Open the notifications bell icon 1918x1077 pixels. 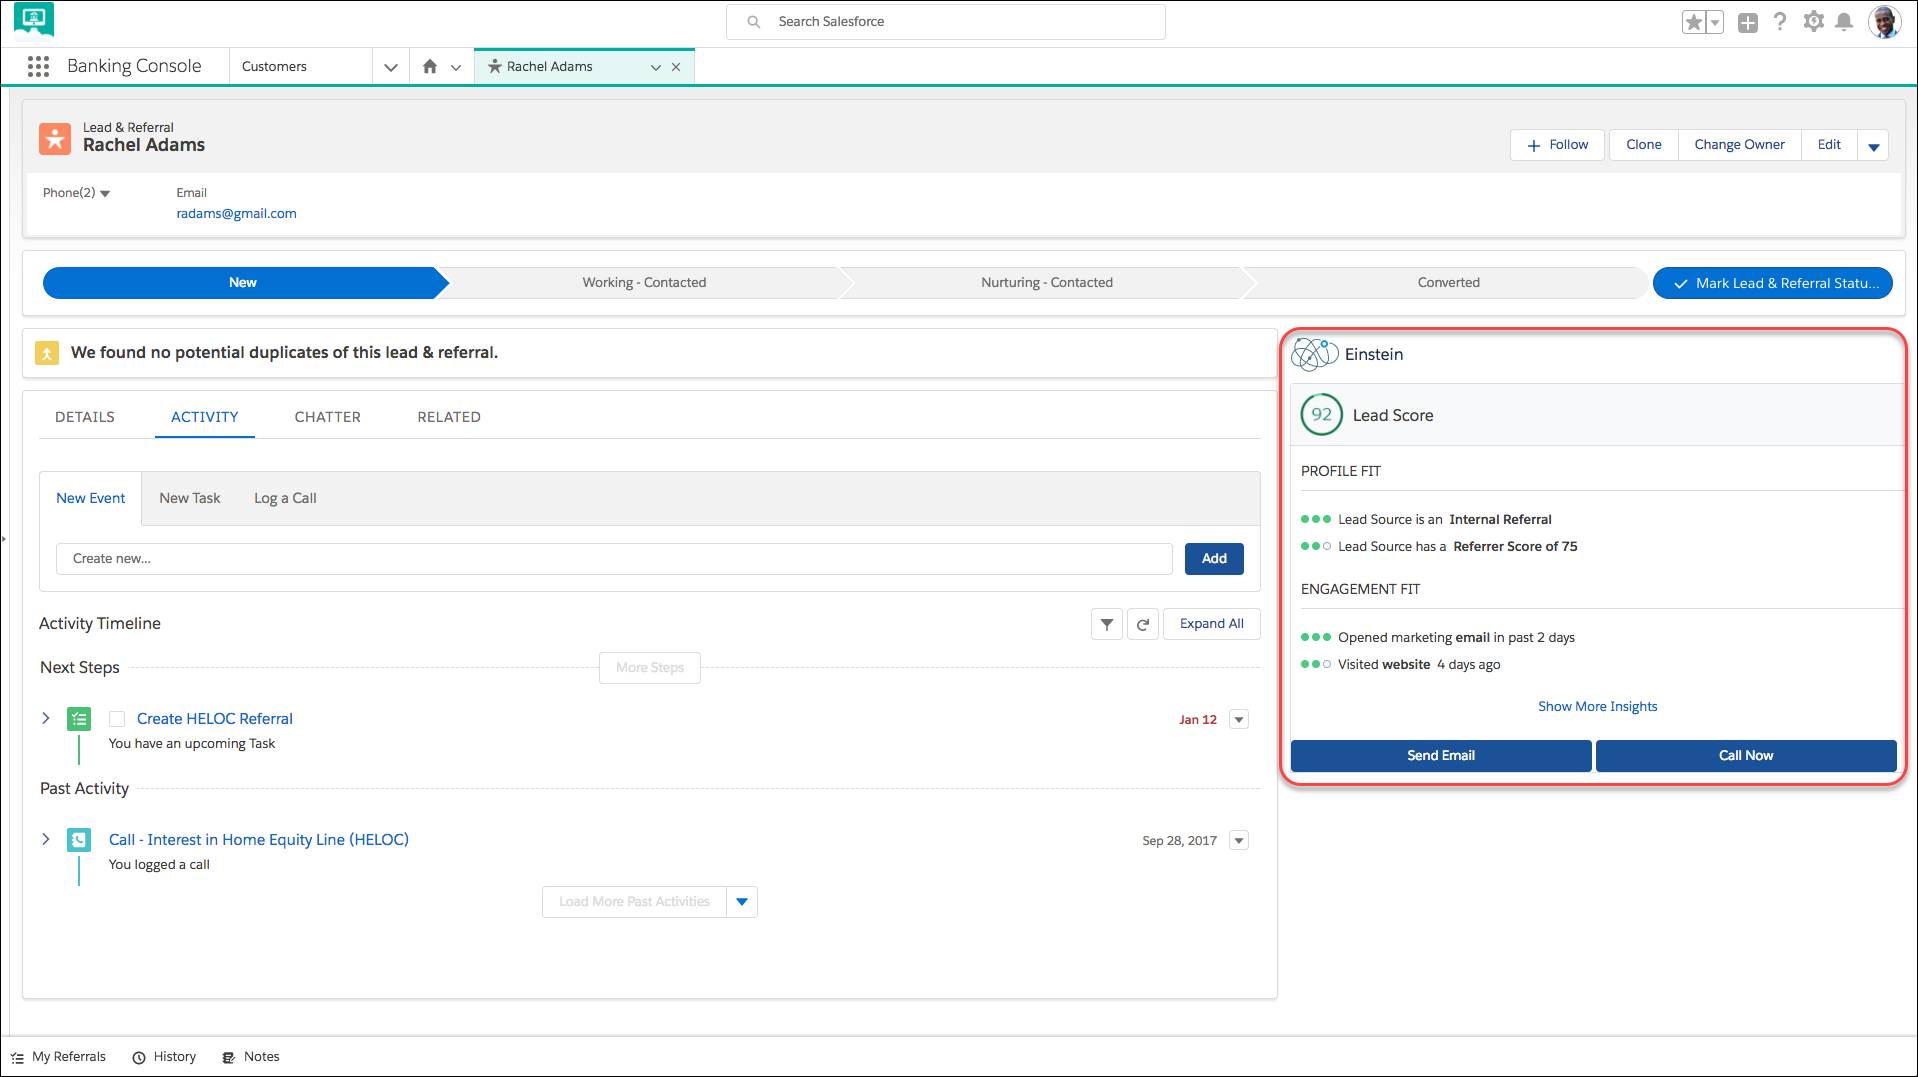click(x=1845, y=21)
